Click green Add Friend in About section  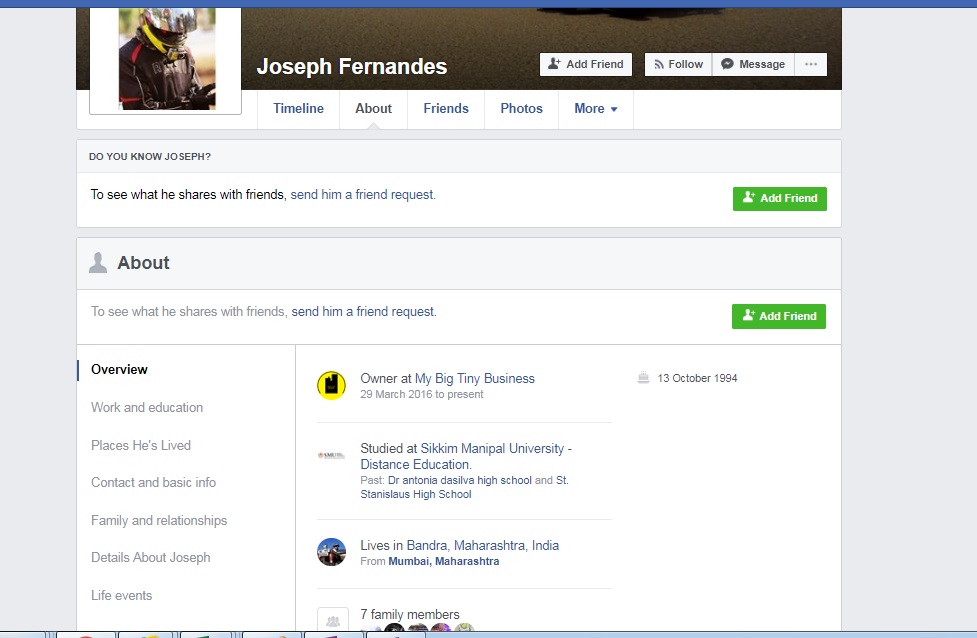pyautogui.click(x=779, y=316)
